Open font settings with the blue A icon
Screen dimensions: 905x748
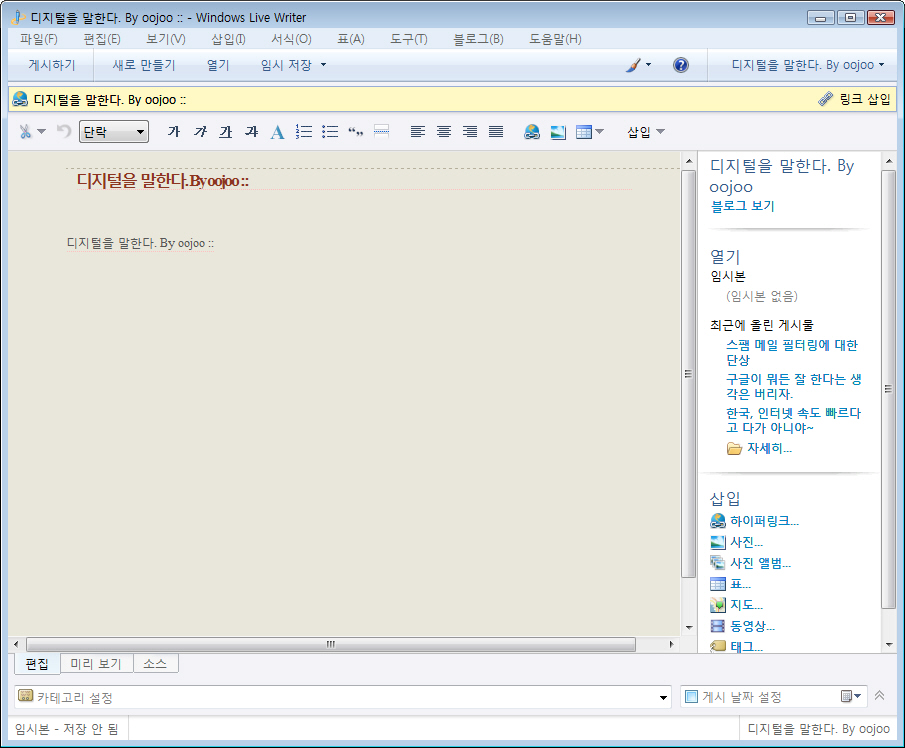[x=278, y=132]
